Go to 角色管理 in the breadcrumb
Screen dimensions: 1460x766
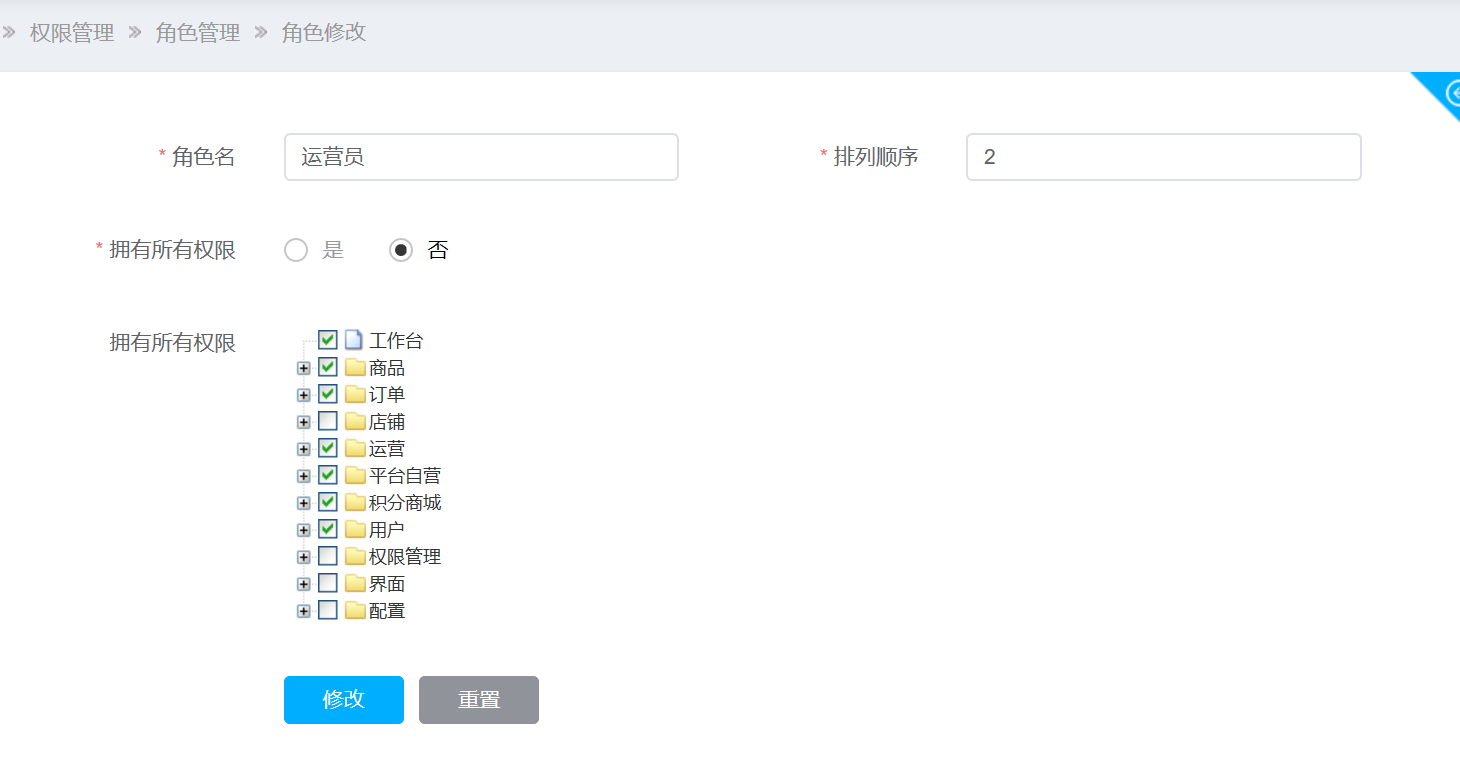click(198, 33)
